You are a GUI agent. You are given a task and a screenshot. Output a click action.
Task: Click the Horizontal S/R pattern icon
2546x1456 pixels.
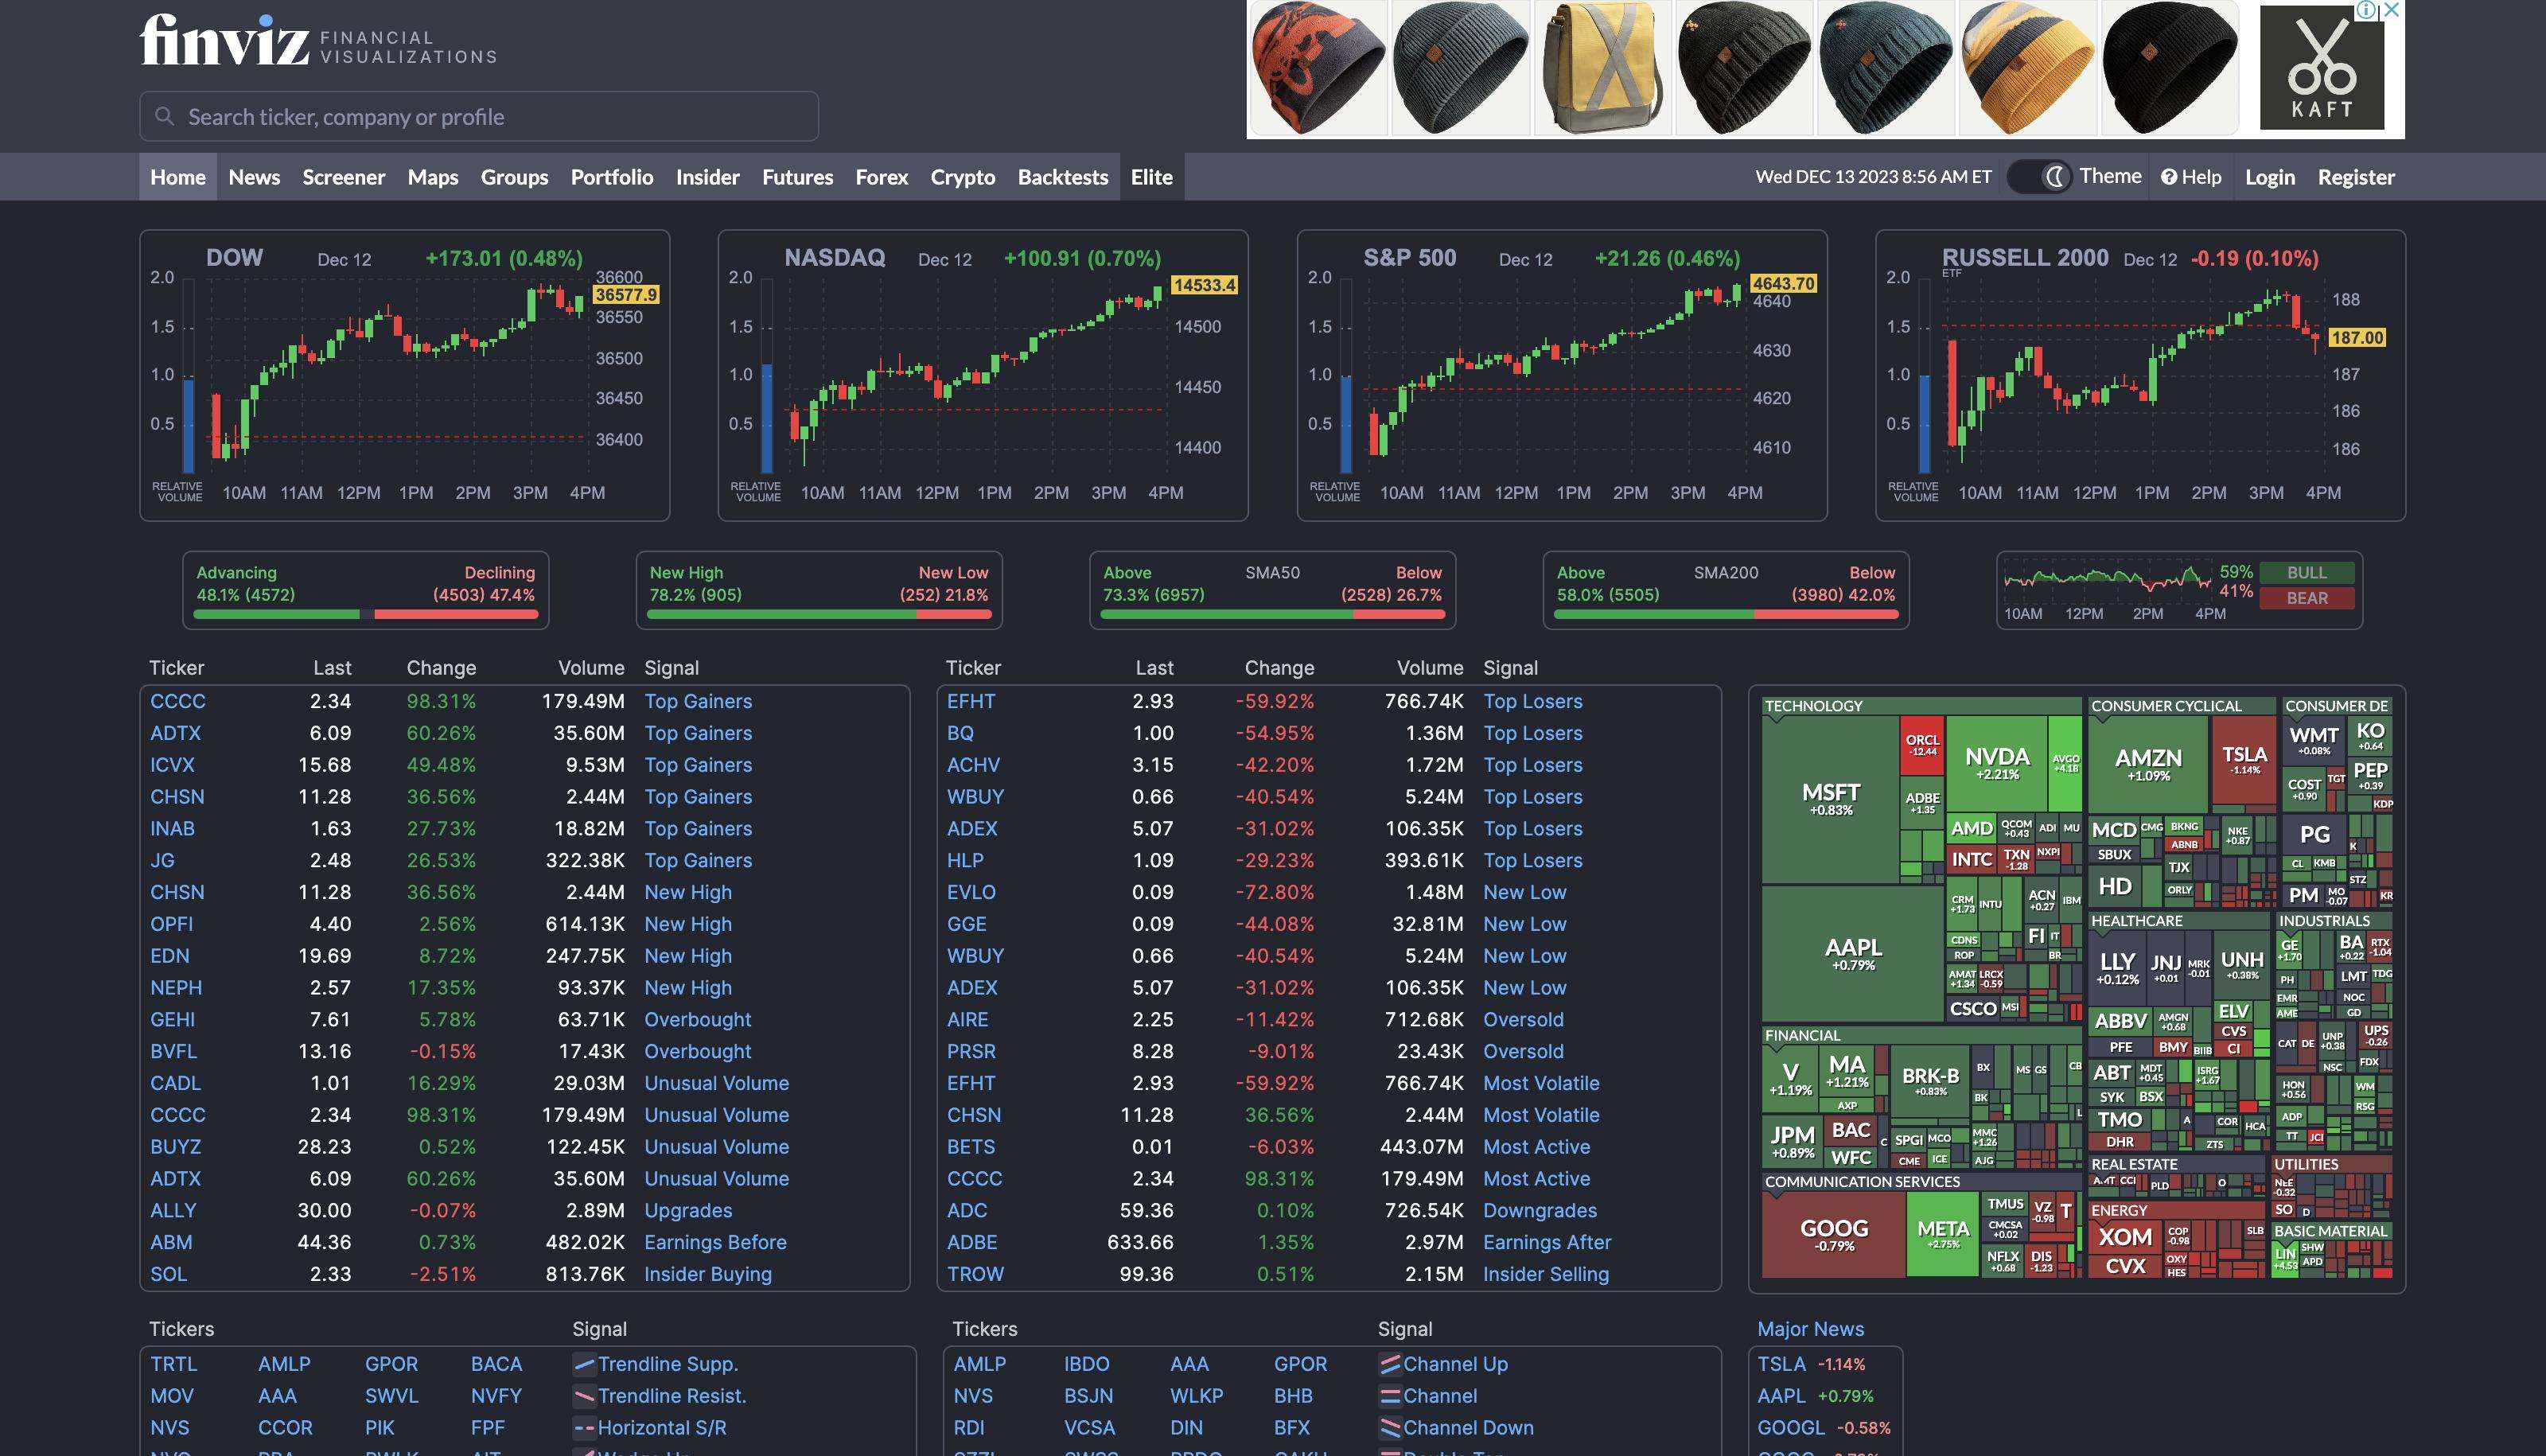click(583, 1428)
